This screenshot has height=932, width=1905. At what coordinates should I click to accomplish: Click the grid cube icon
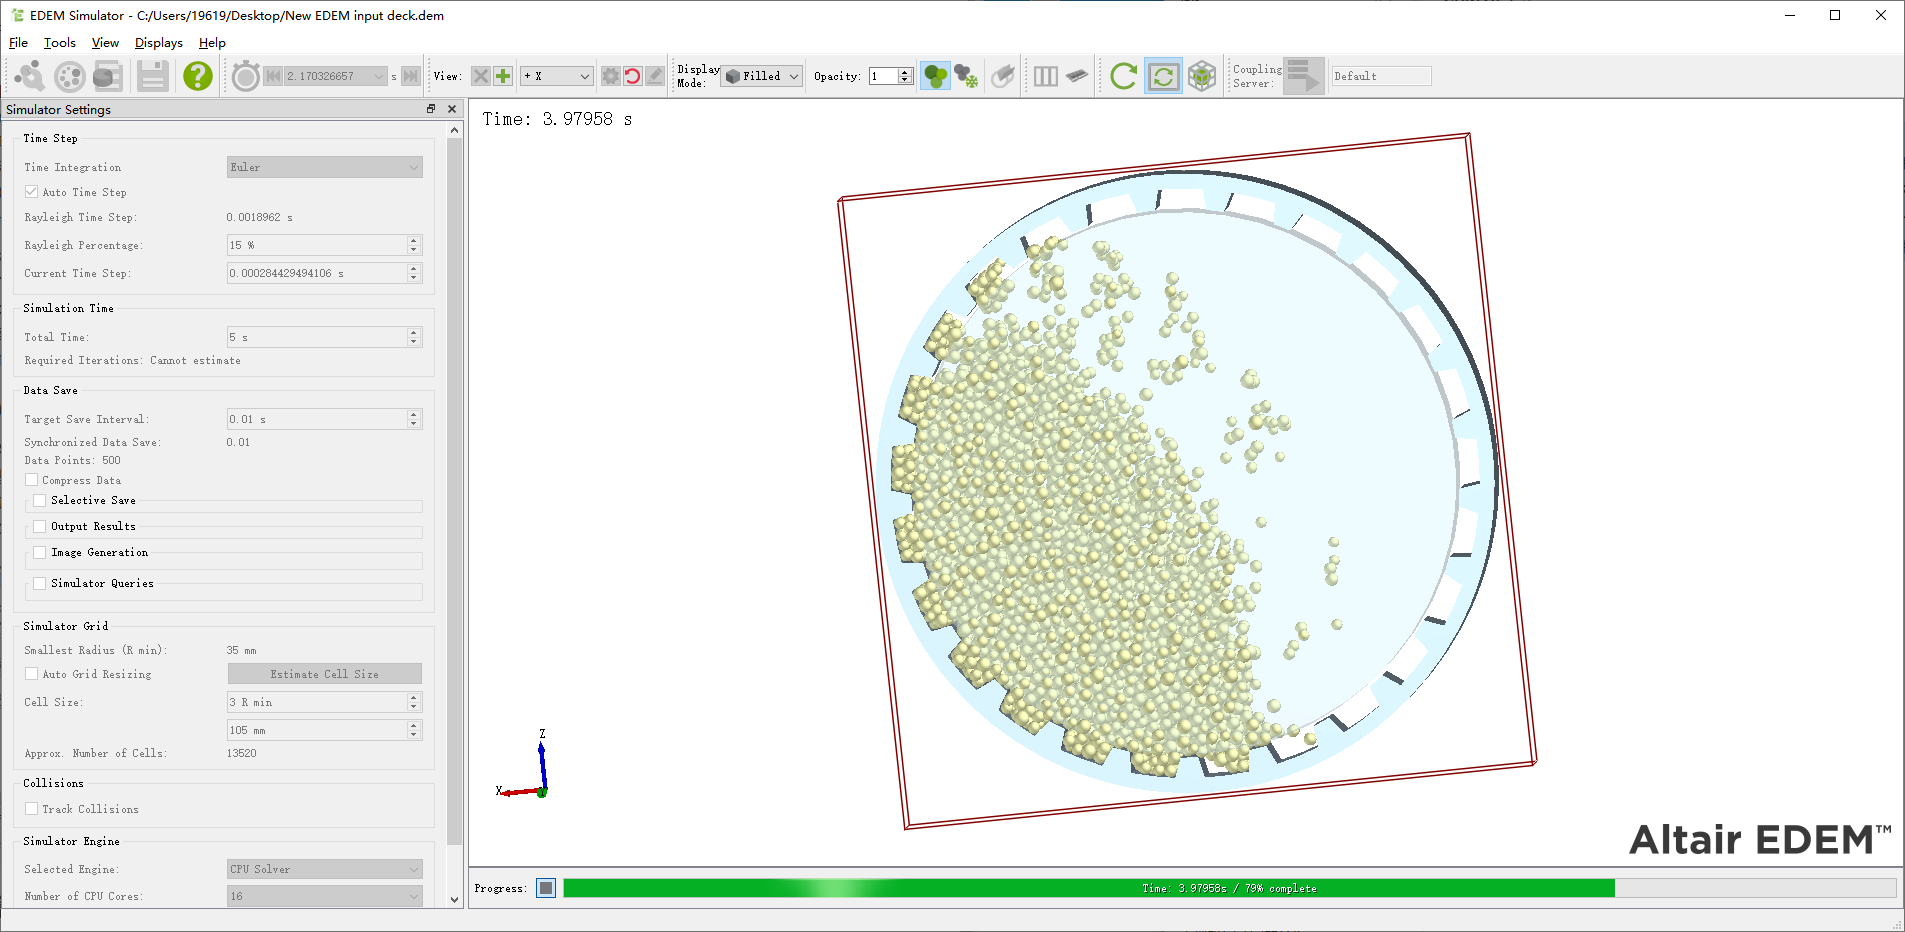pos(1202,76)
